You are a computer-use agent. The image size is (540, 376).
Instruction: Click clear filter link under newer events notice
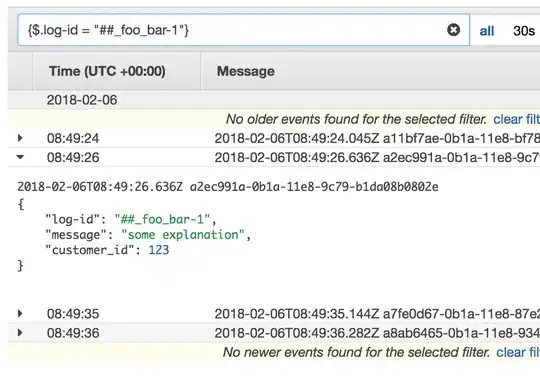pos(518,352)
